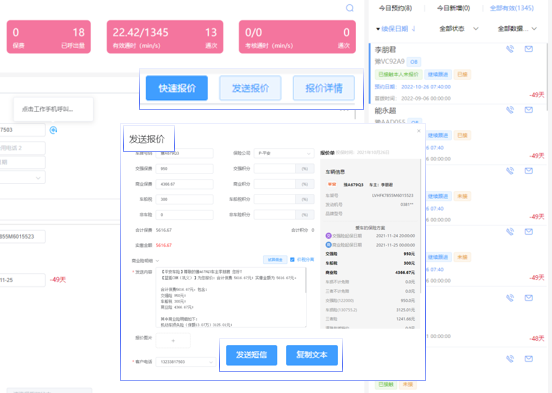Open envelope icon in 能永超 row

[x=528, y=110]
